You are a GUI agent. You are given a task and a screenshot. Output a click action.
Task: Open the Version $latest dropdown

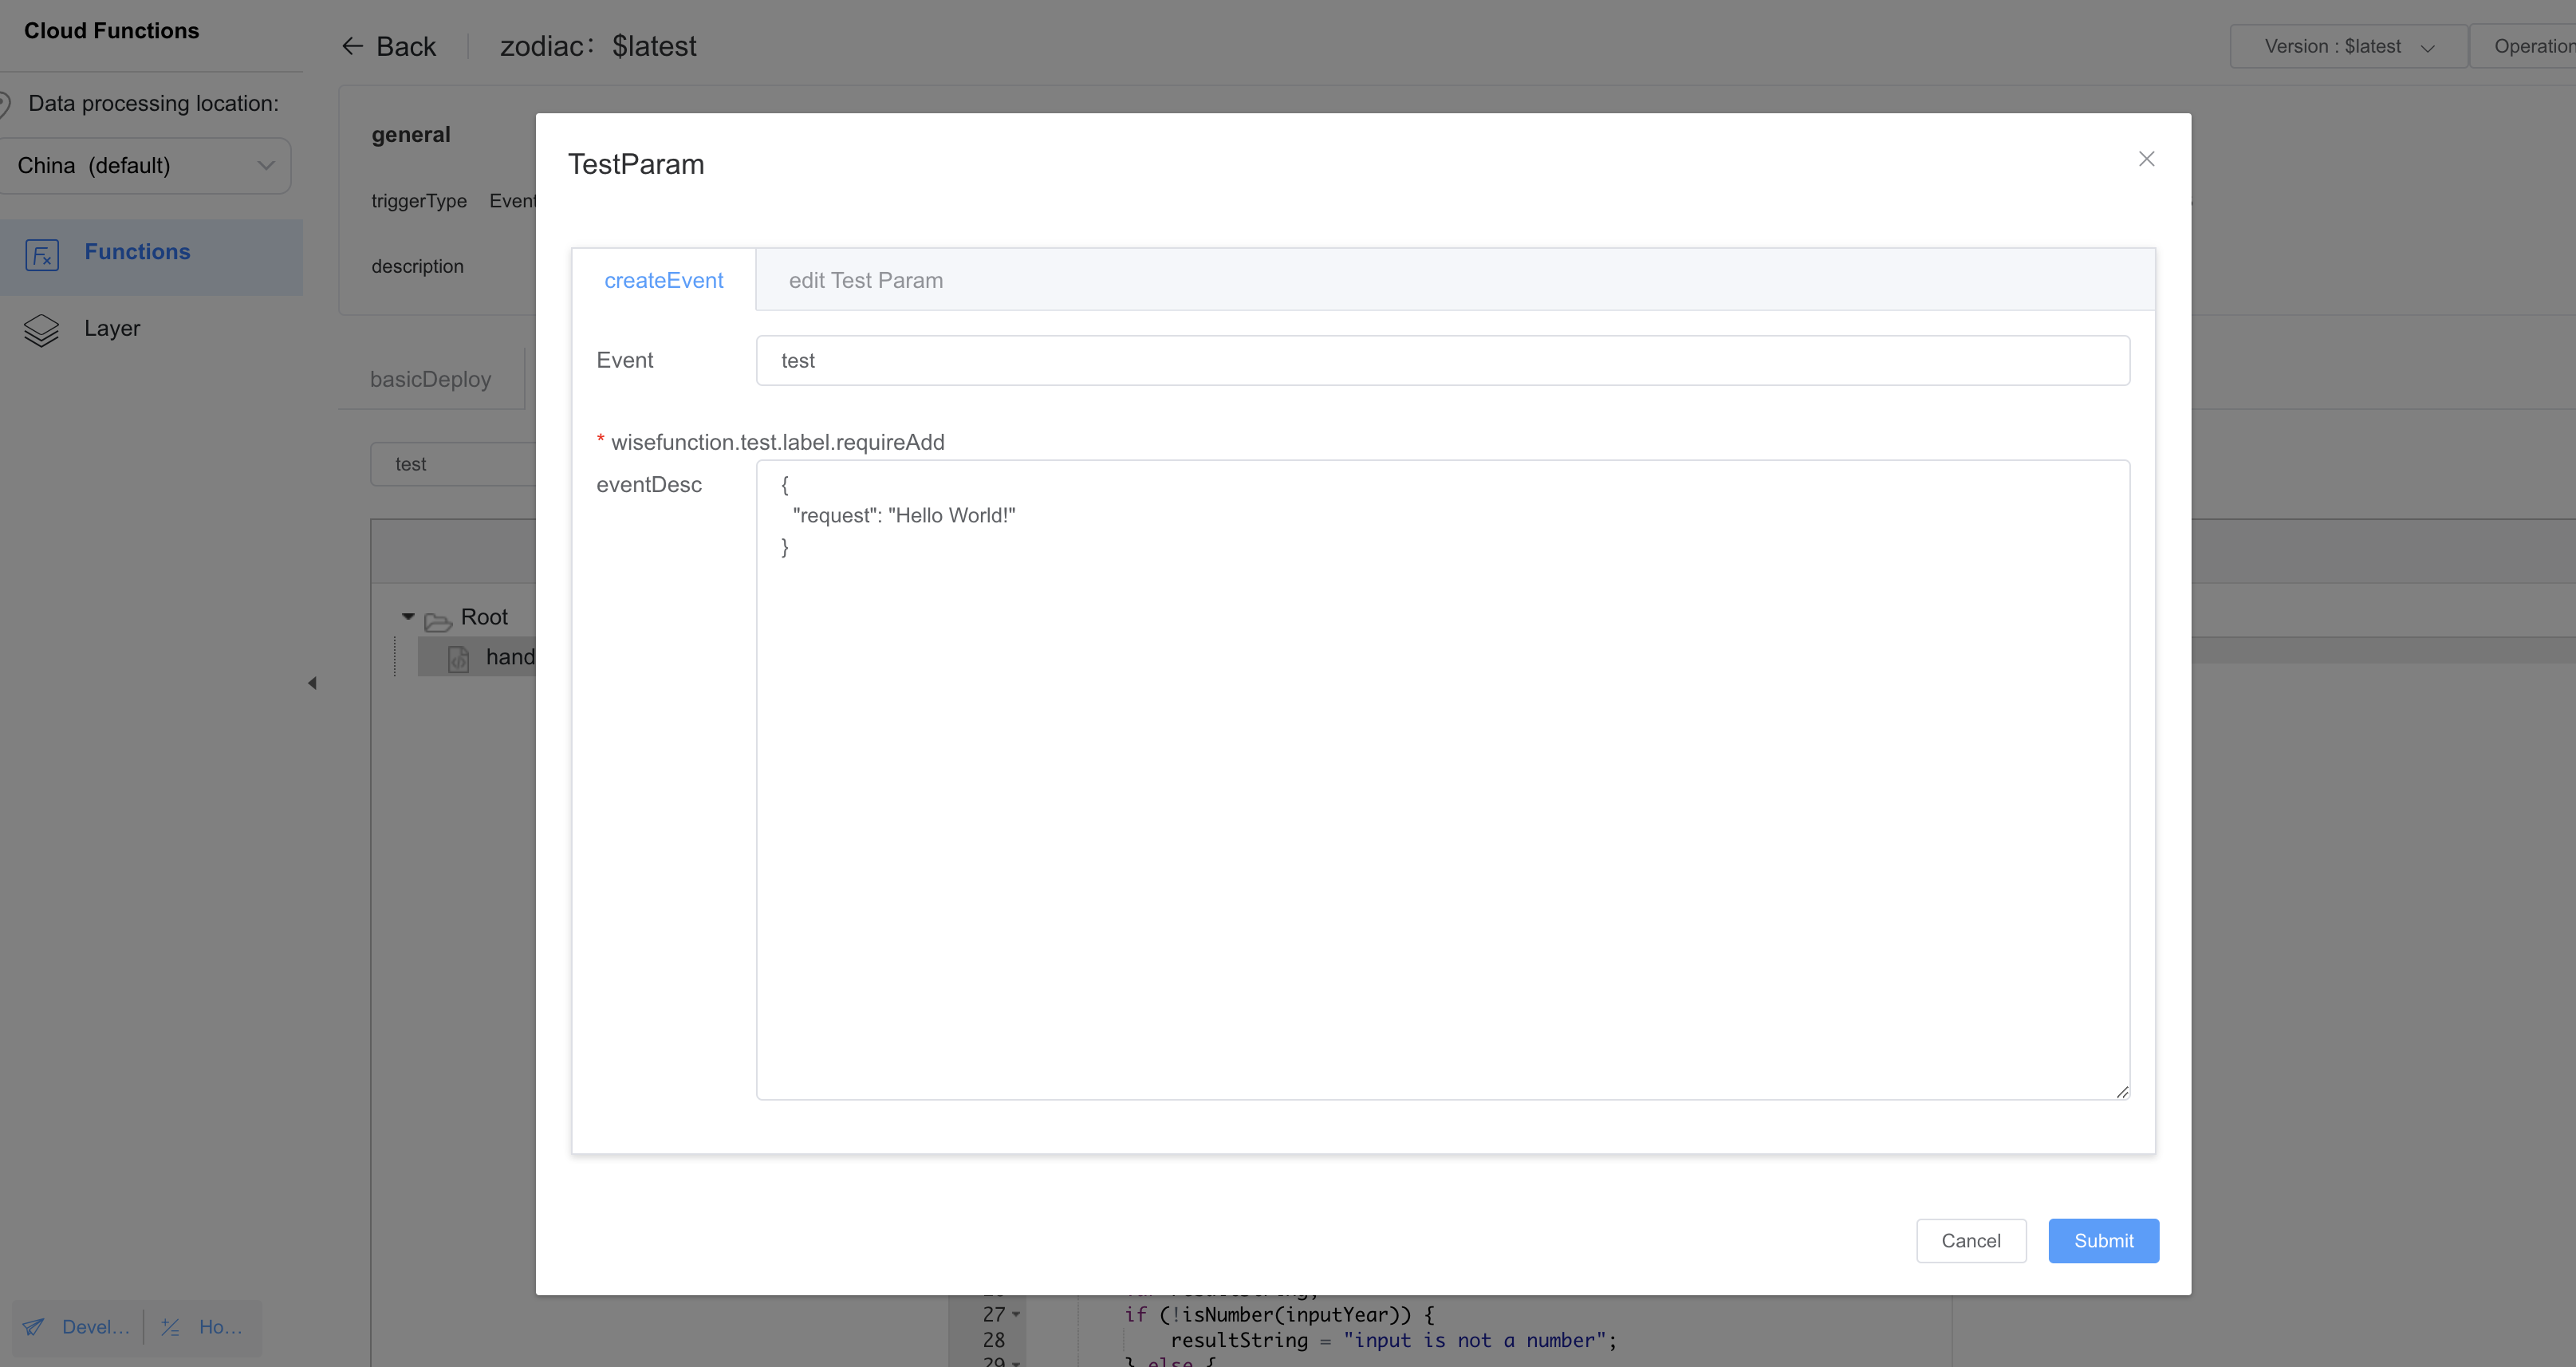point(2348,46)
